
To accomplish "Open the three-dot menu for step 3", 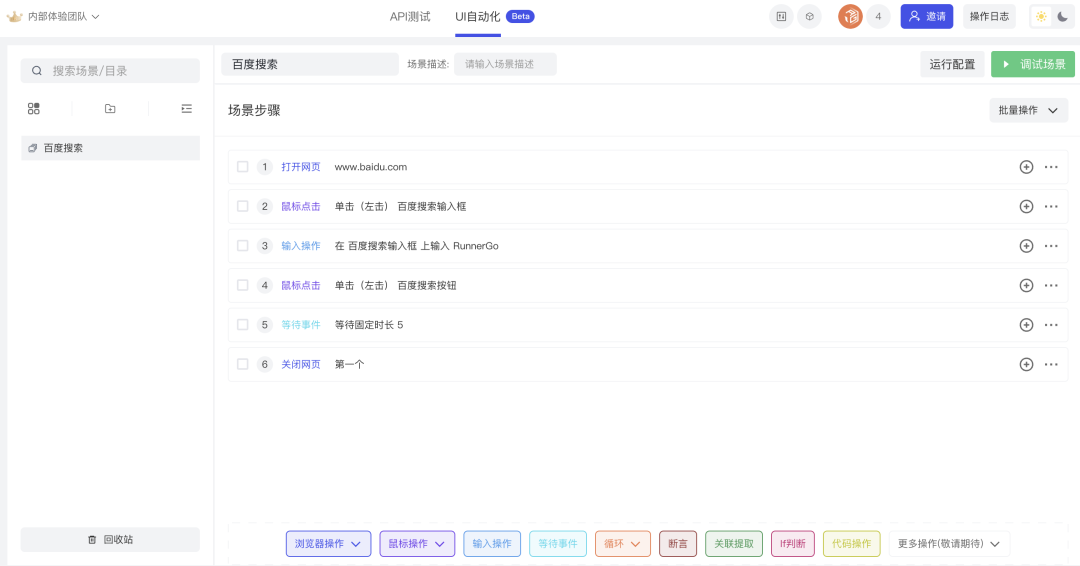I will coord(1051,246).
